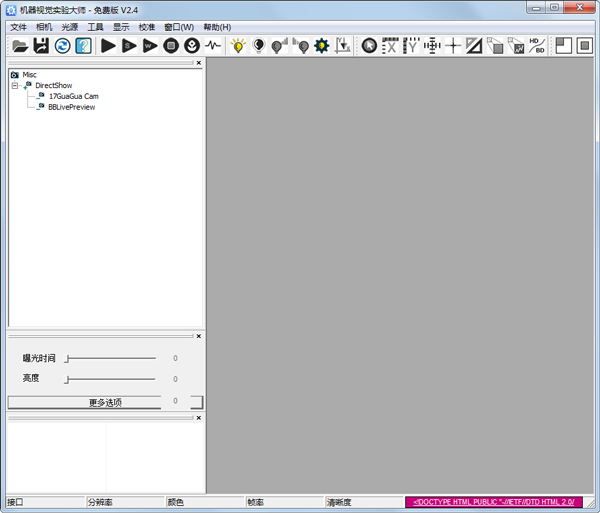The image size is (600, 513).
Task: Open the 帮助(H) menu
Action: 217,27
